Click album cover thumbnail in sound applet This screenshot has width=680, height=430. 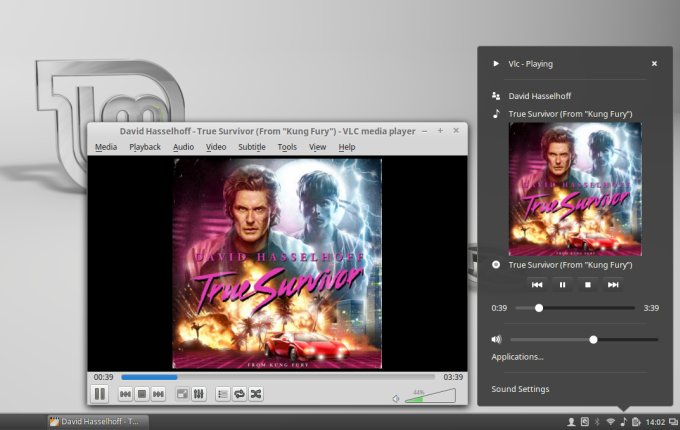point(575,189)
